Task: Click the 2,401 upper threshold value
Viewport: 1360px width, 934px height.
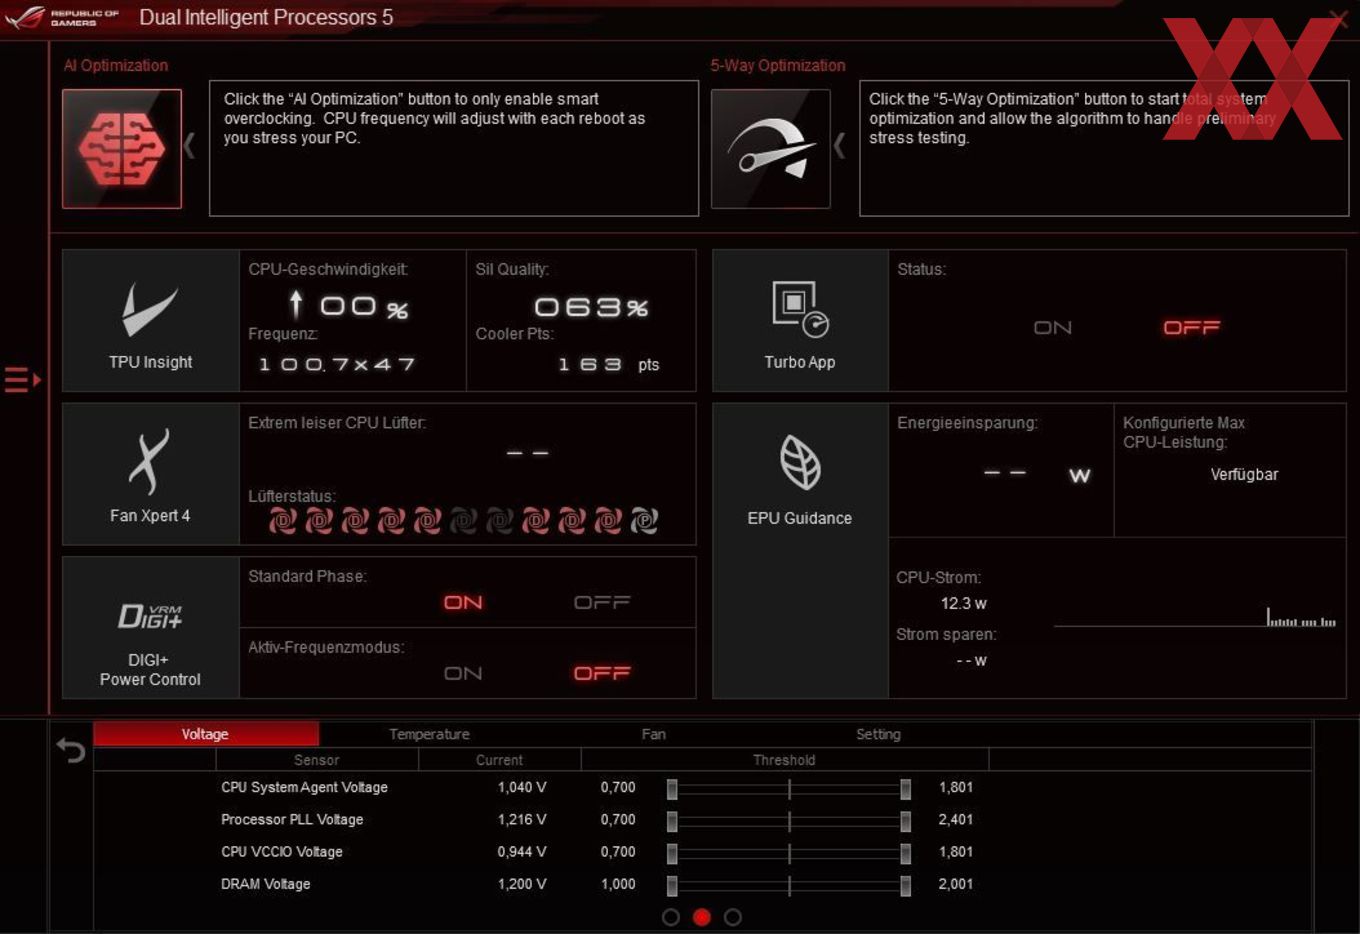Action: pyautogui.click(x=956, y=819)
